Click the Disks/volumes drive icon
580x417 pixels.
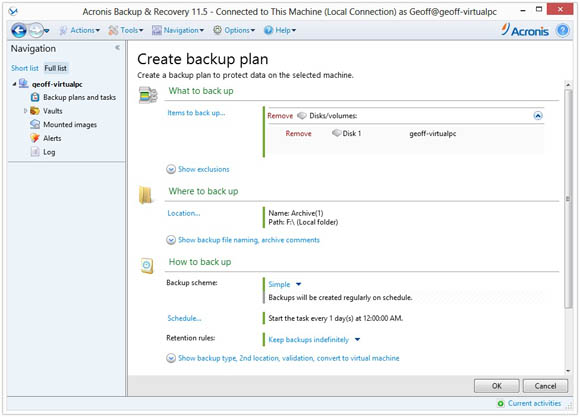coord(302,115)
